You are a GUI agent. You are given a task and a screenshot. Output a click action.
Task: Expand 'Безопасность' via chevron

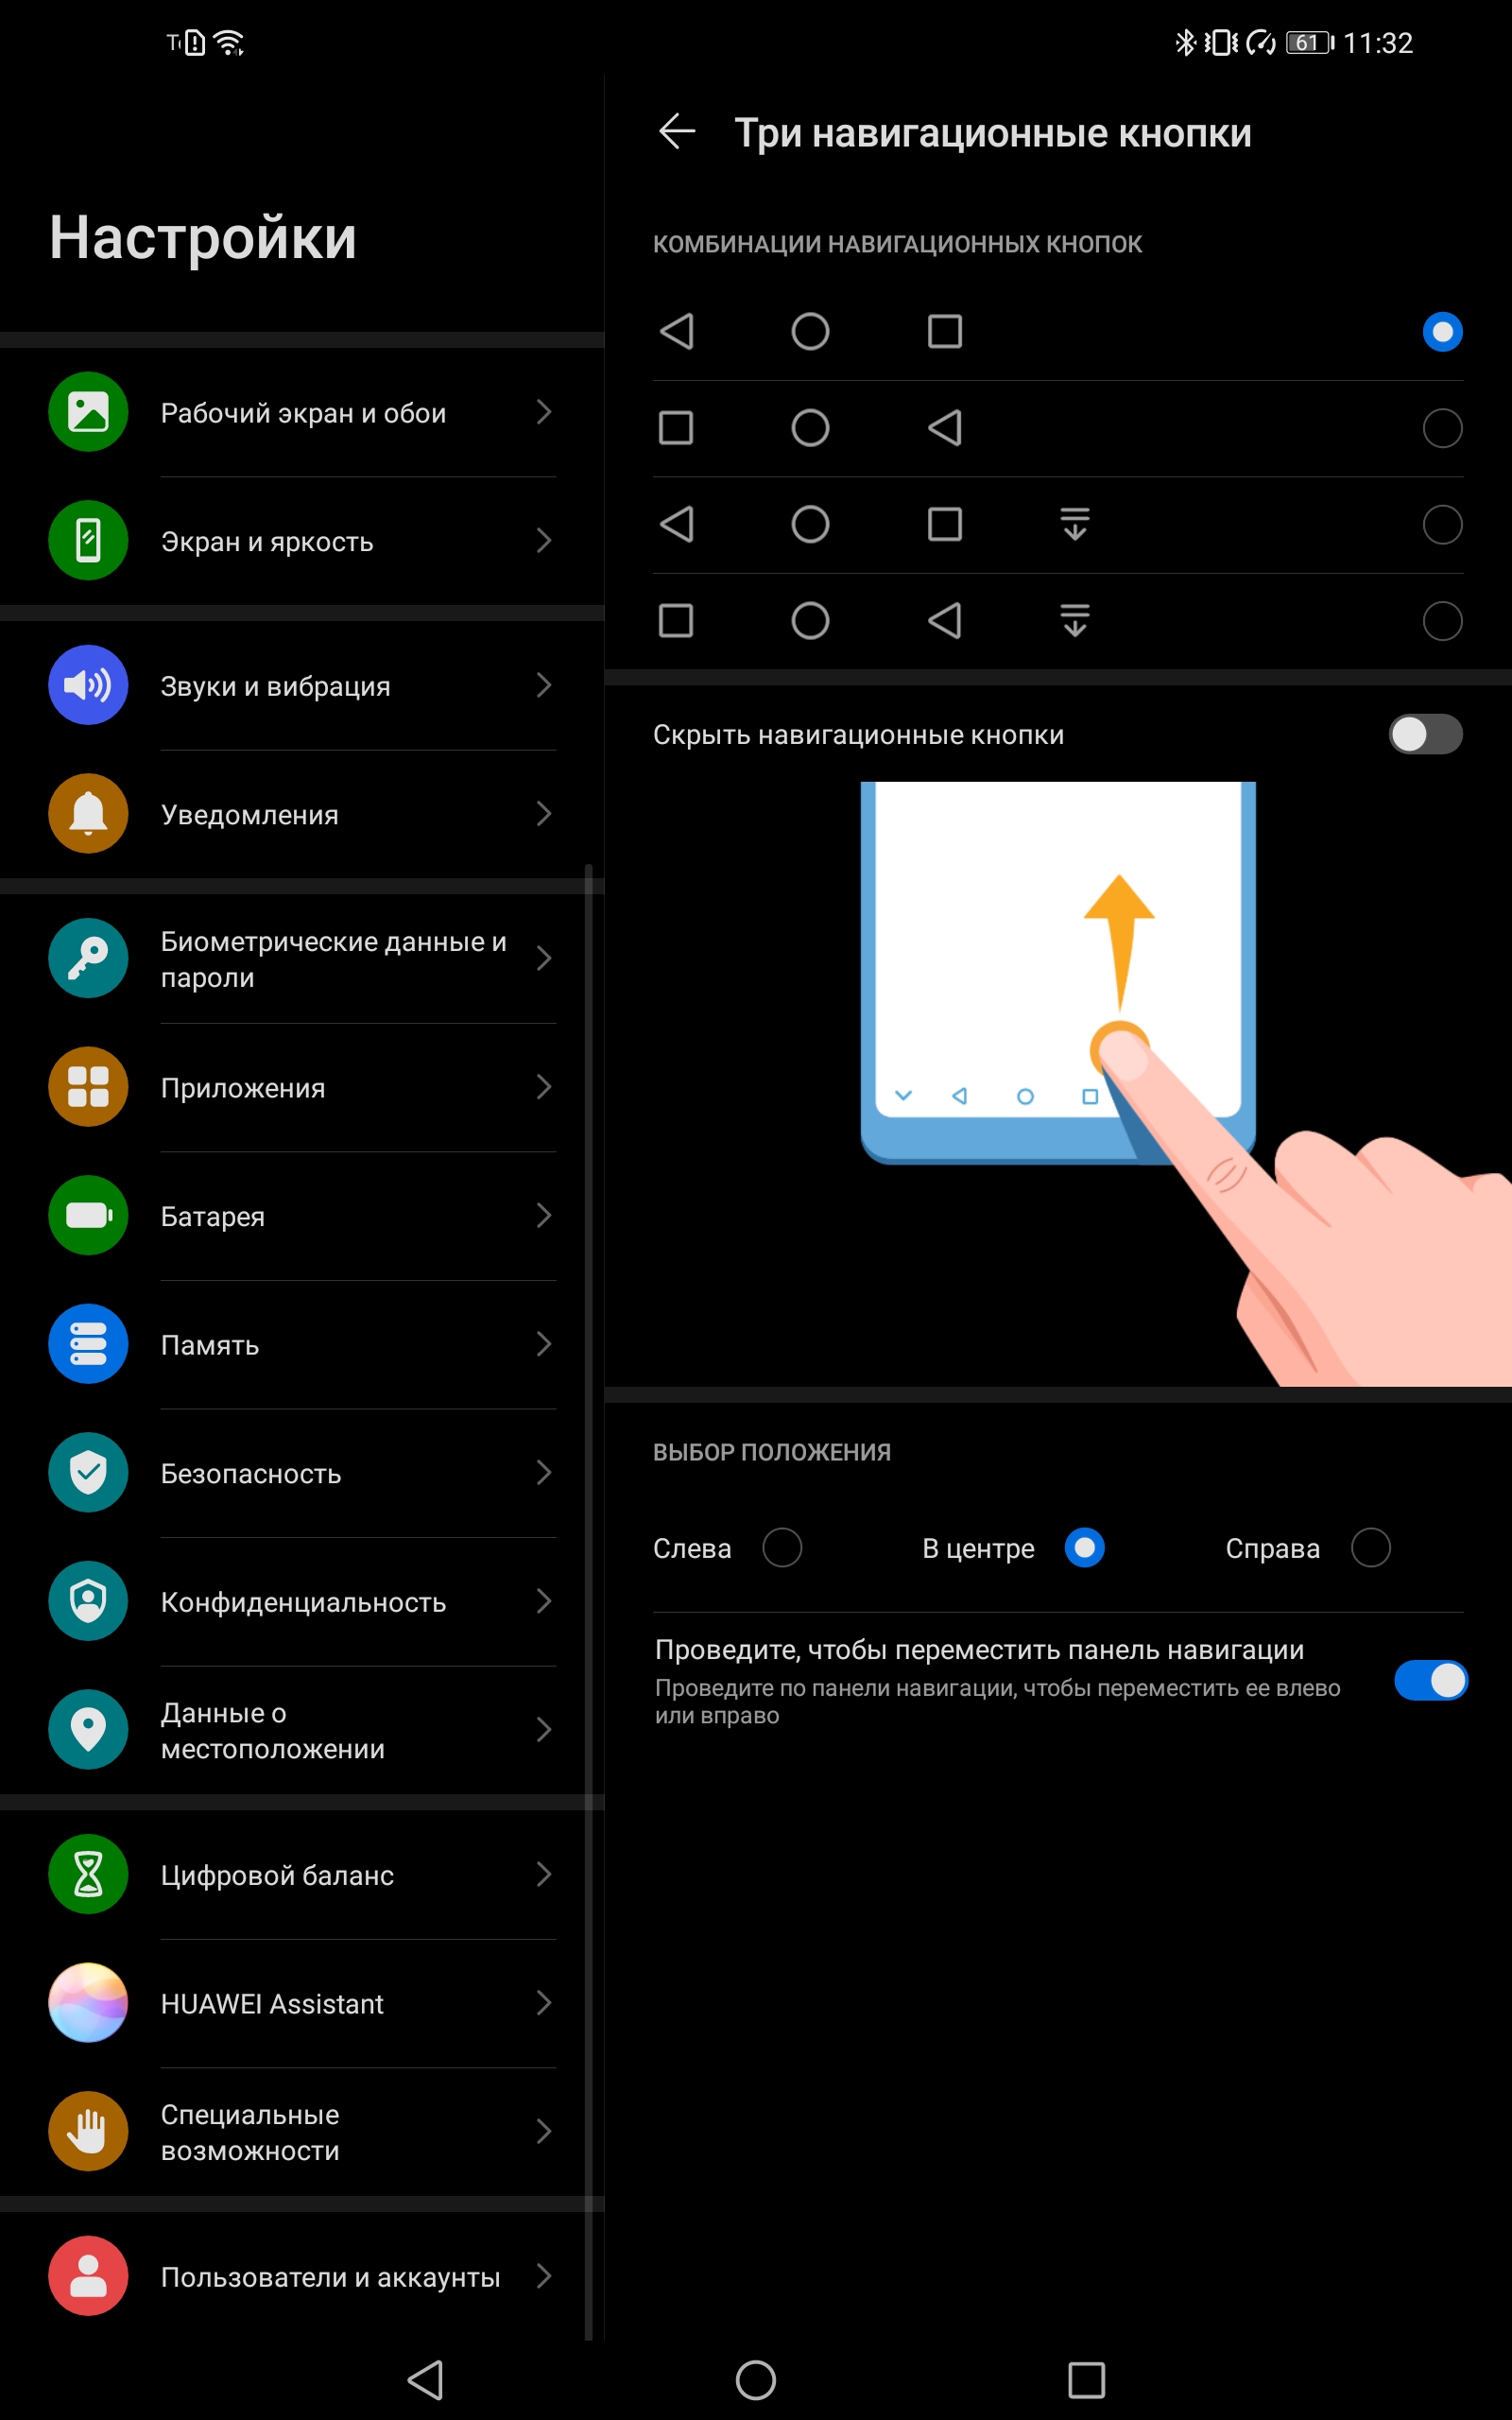[x=544, y=1472]
